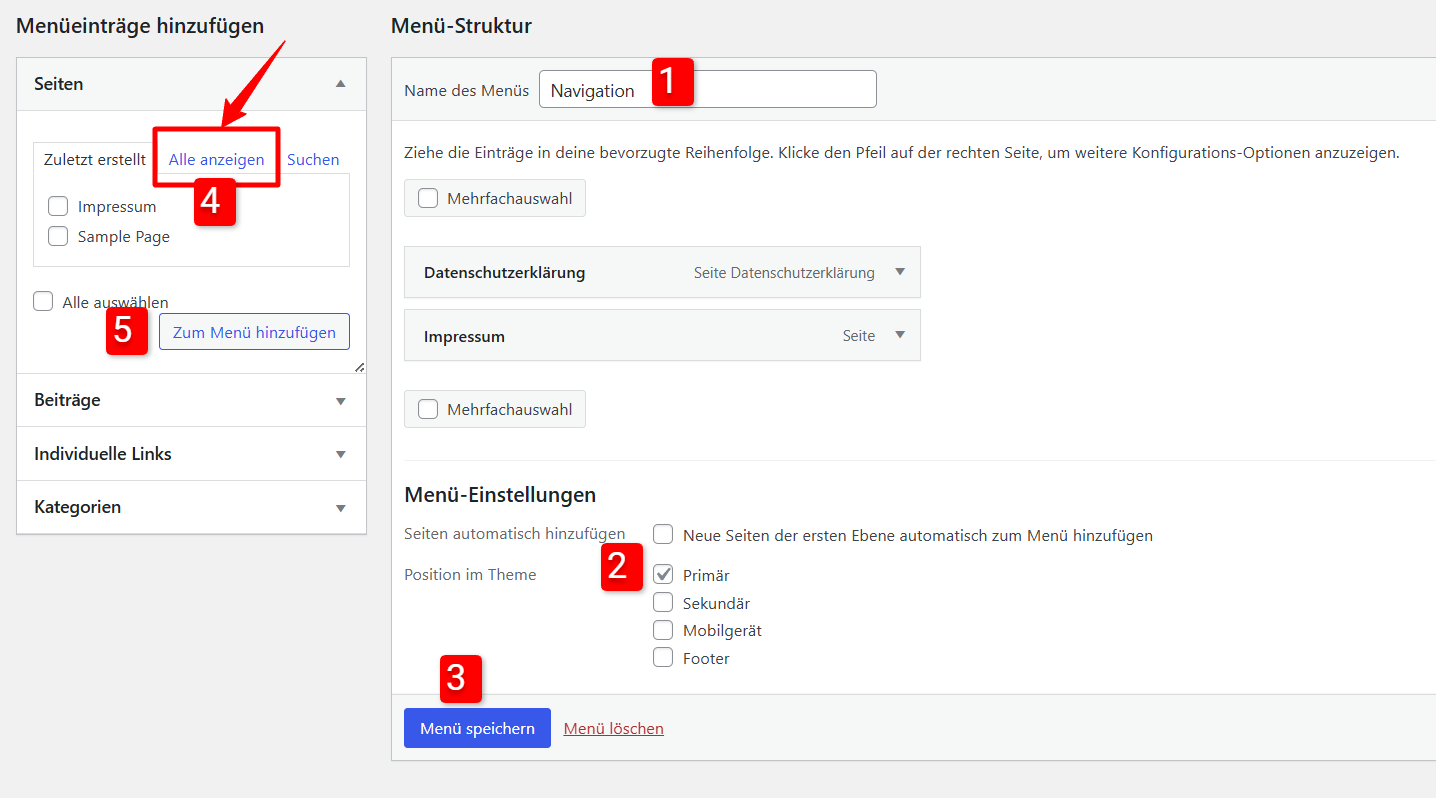Open Datenschutzerklärung menu item options arrow

pos(899,272)
